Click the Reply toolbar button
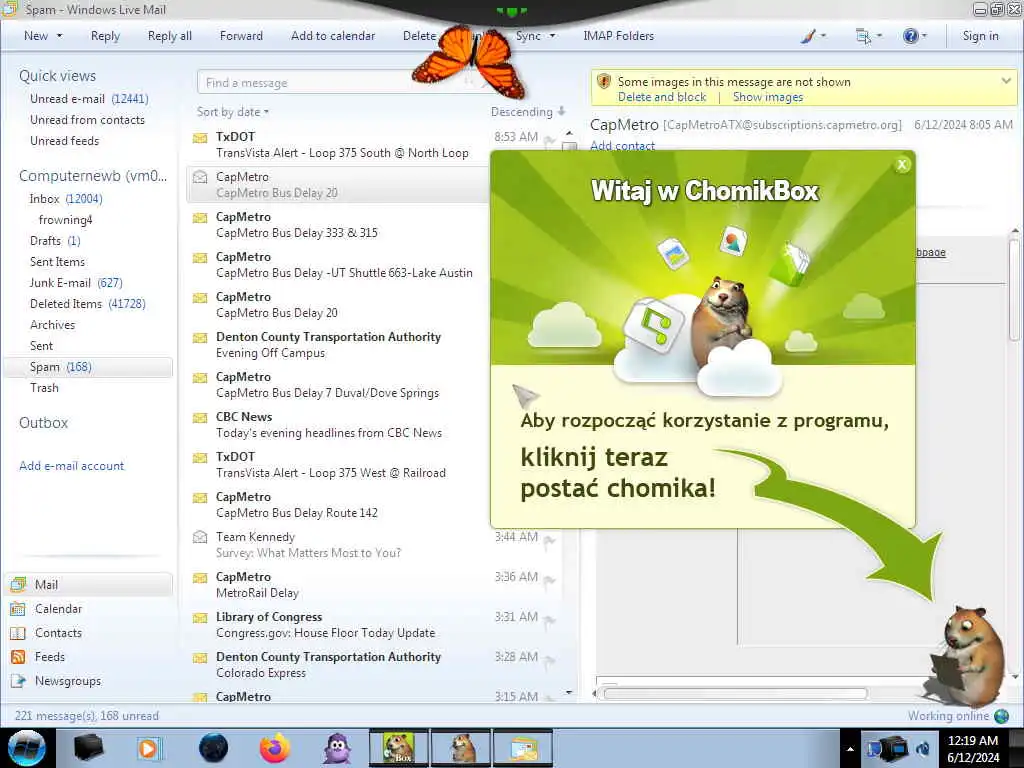 coord(105,36)
